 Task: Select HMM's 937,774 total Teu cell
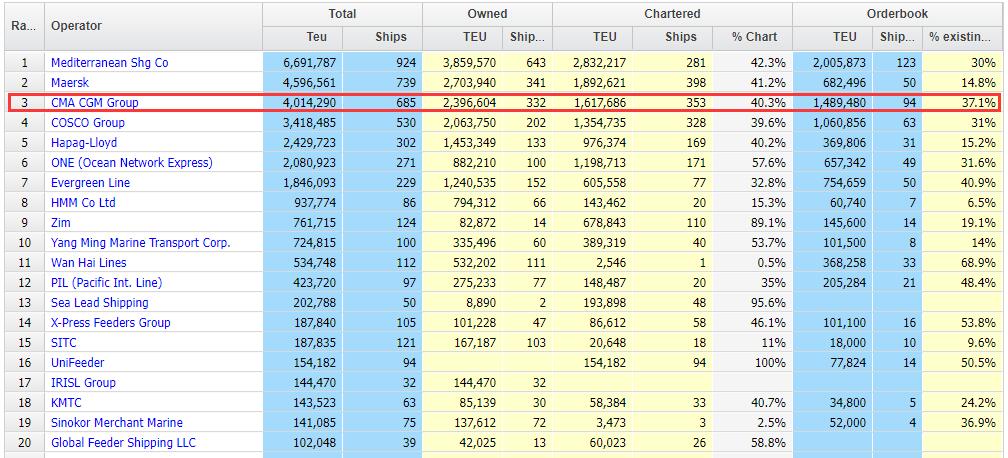(x=303, y=203)
